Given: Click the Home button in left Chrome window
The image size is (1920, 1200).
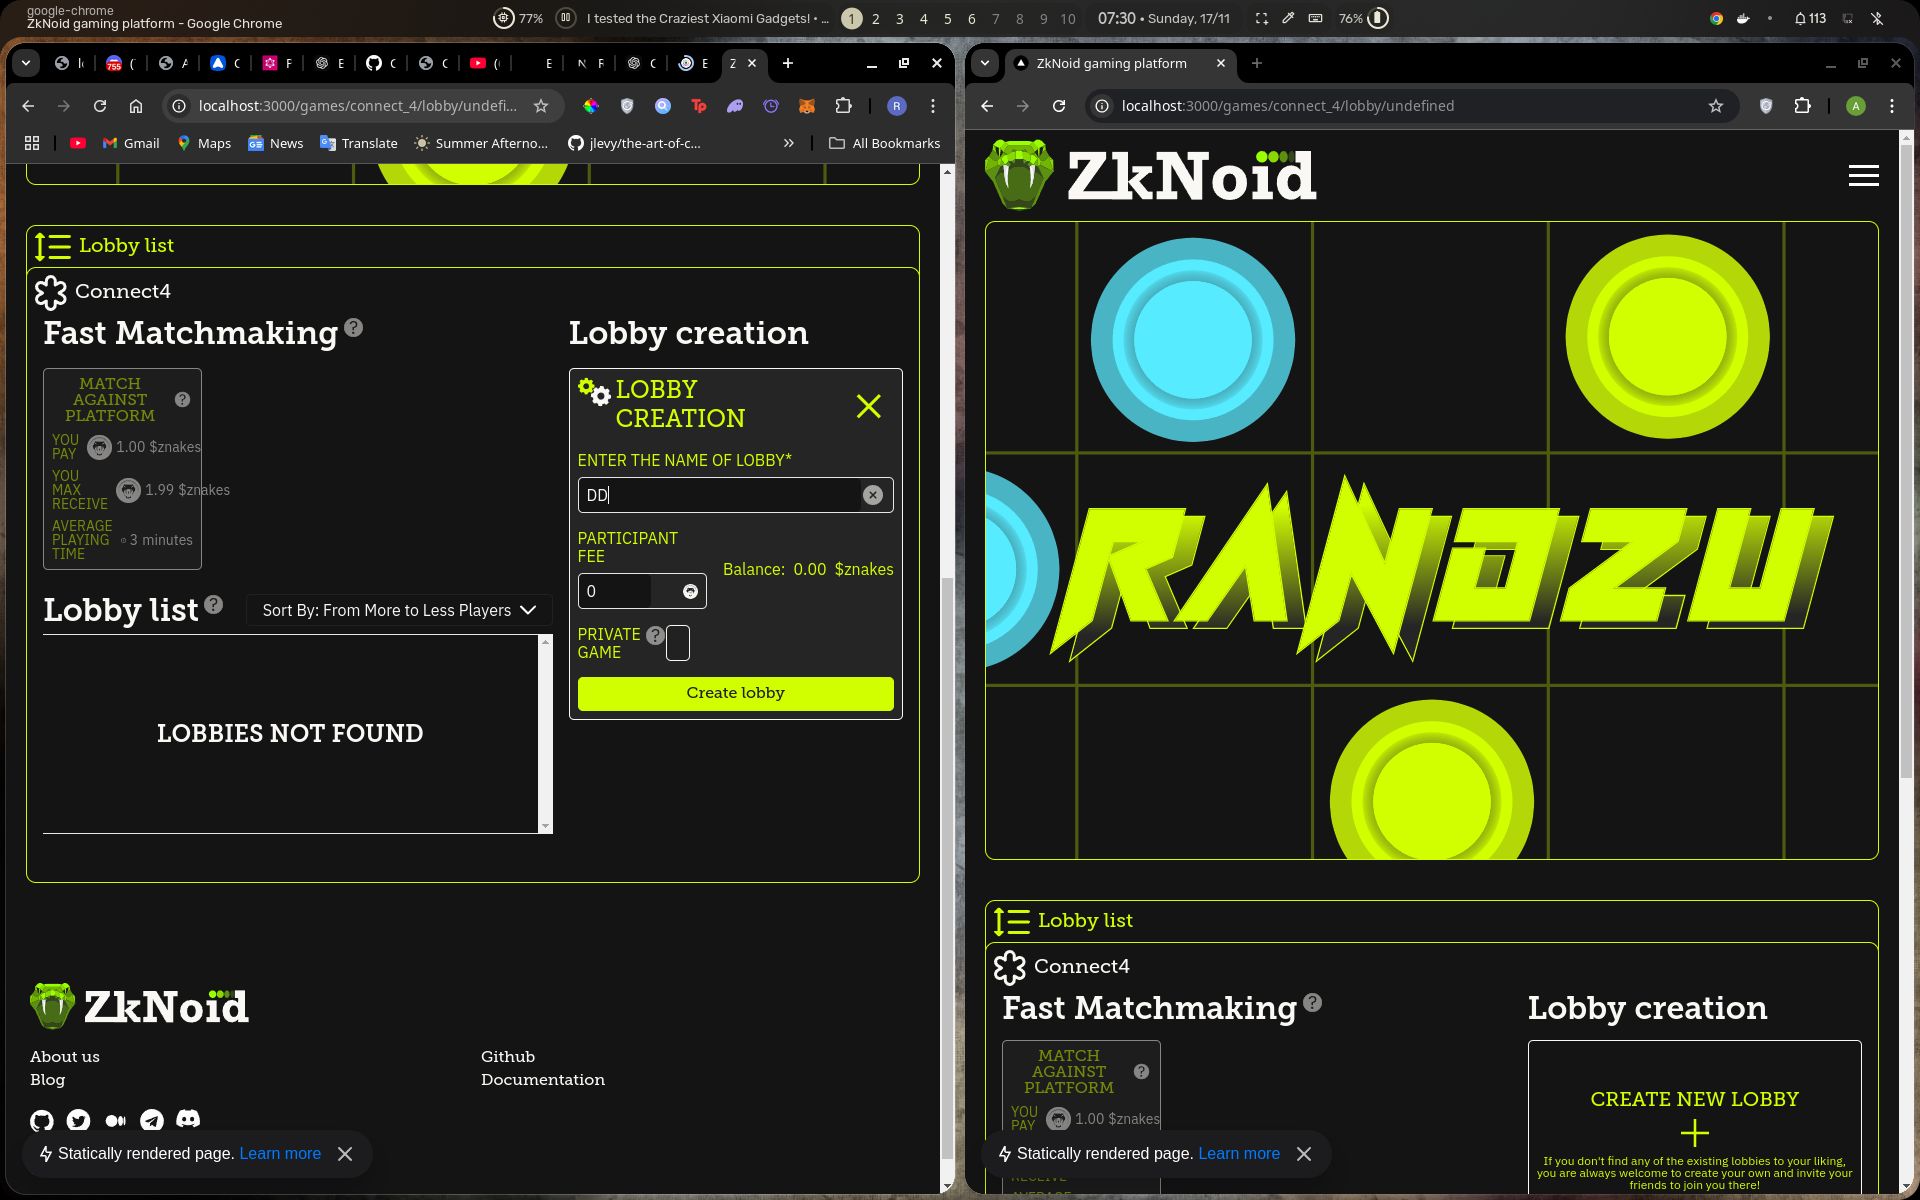Looking at the screenshot, I should point(136,106).
